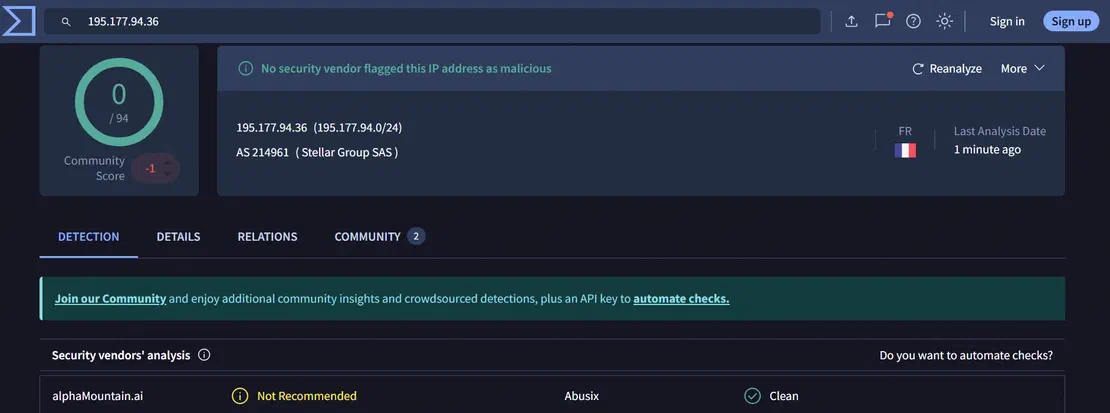Open the automate checks link
The image size is (1110, 413).
(x=681, y=298)
